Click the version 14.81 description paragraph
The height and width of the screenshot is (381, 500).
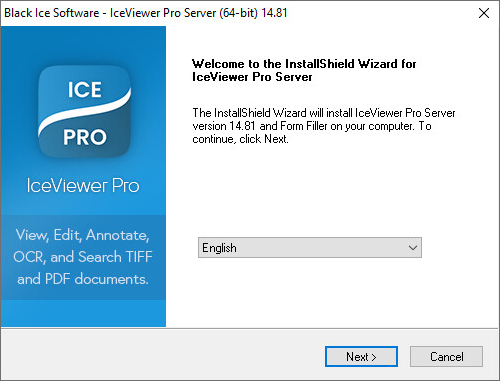pyautogui.click(x=324, y=126)
